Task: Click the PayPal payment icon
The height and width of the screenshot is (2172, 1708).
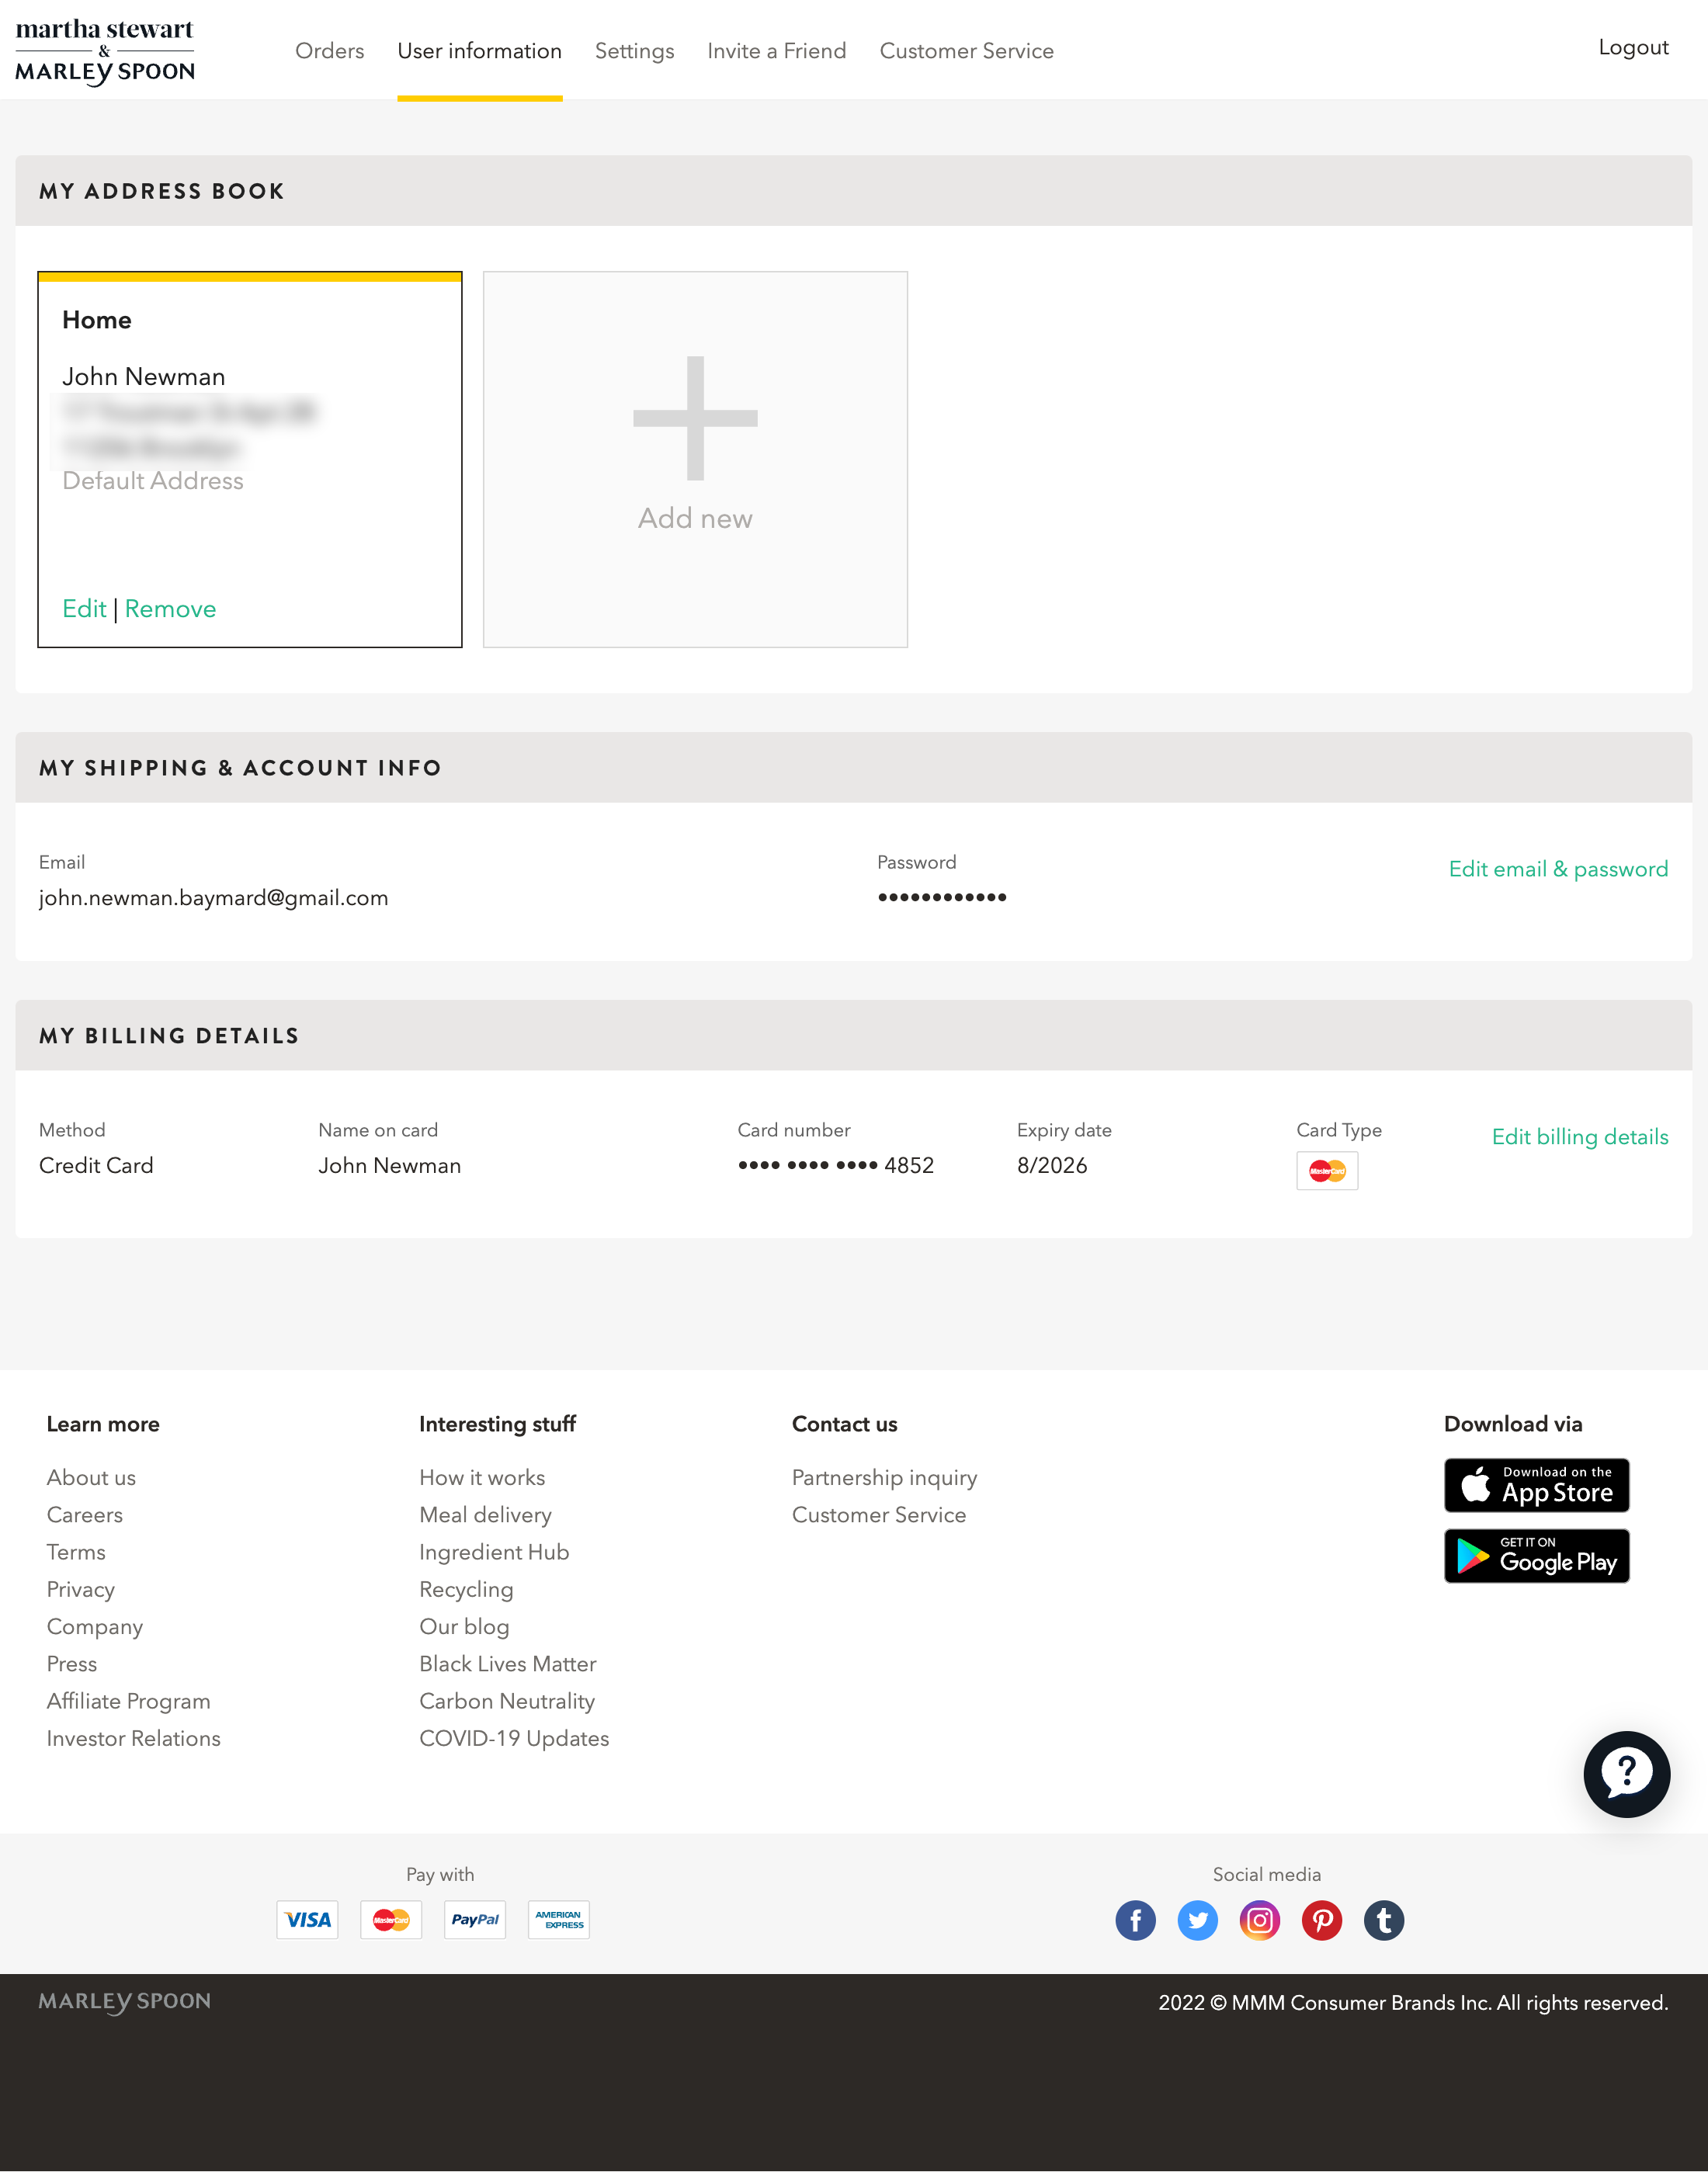Action: click(x=474, y=1919)
